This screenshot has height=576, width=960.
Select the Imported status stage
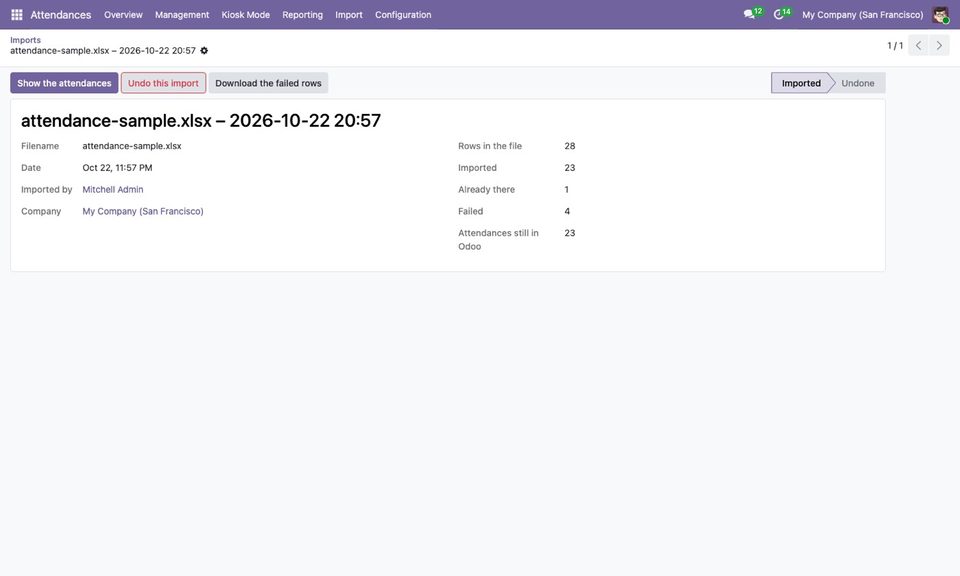[801, 83]
